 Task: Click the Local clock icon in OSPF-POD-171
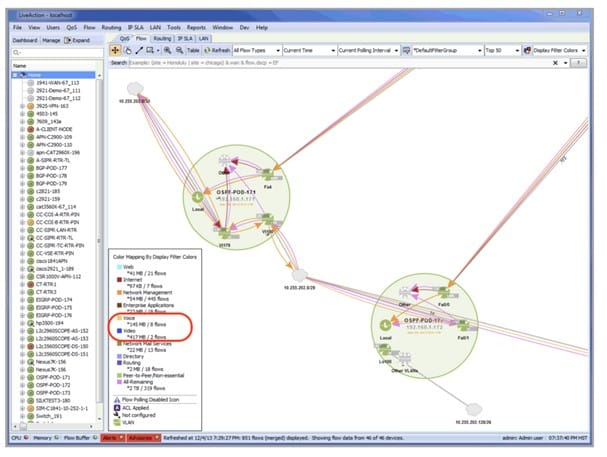pyautogui.click(x=197, y=197)
